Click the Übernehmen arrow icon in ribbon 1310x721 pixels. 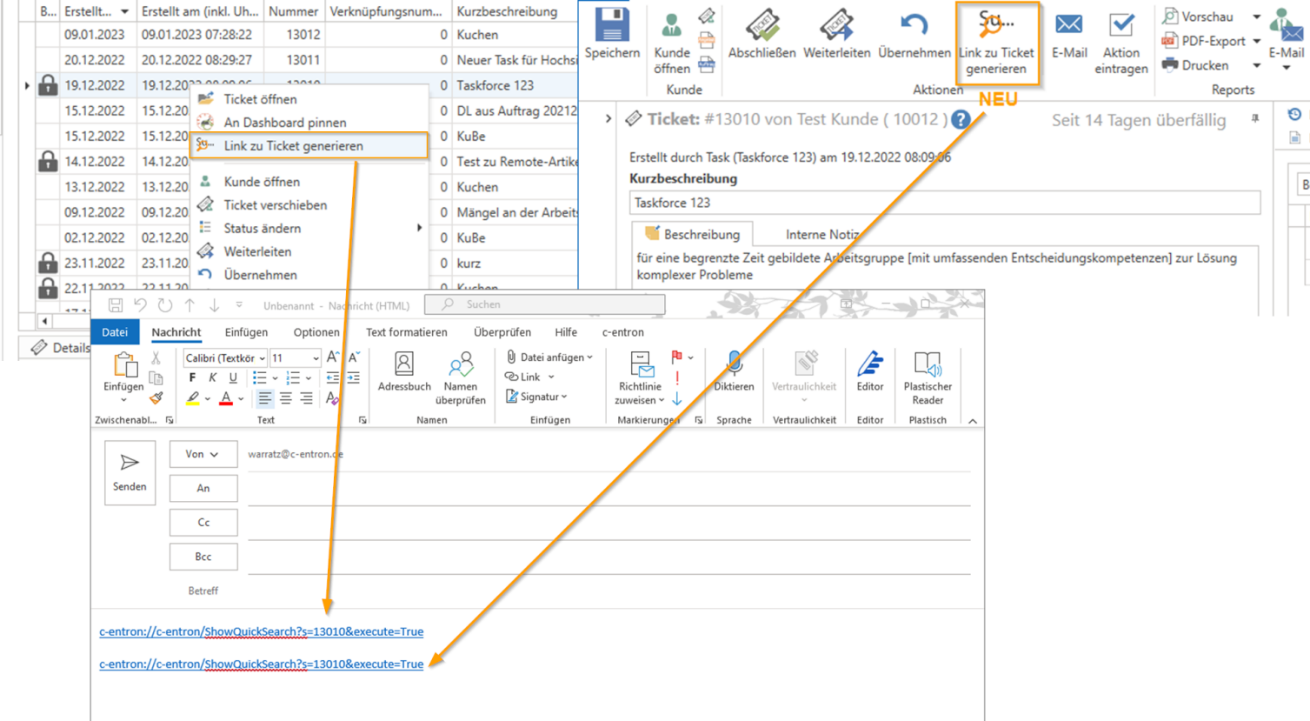pos(913,27)
